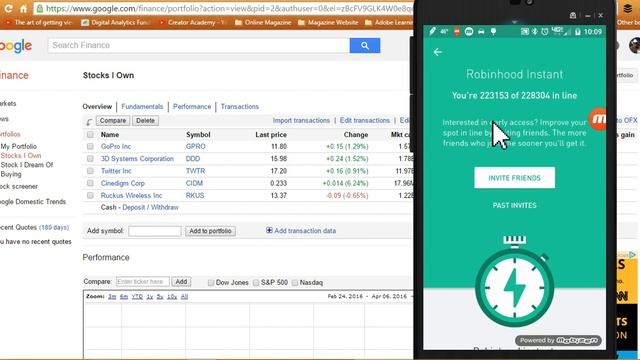This screenshot has height=360, width=640.
Task: Click the Search Finance input field
Action: pos(199,45)
